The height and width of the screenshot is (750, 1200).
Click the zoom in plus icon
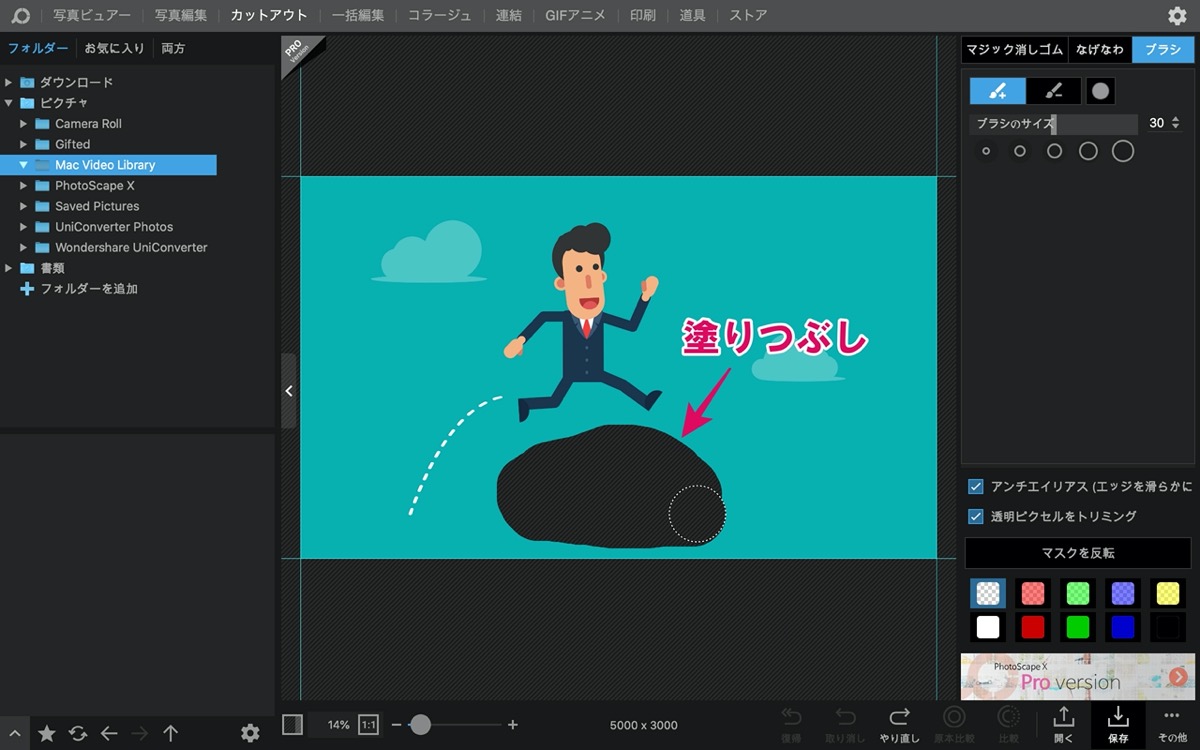click(513, 724)
